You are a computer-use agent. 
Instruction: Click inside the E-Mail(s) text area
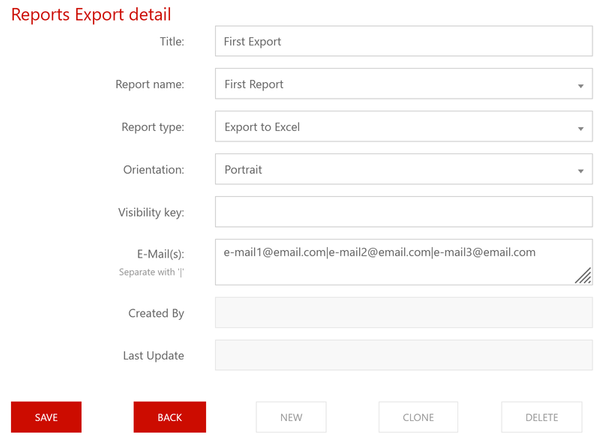point(404,261)
